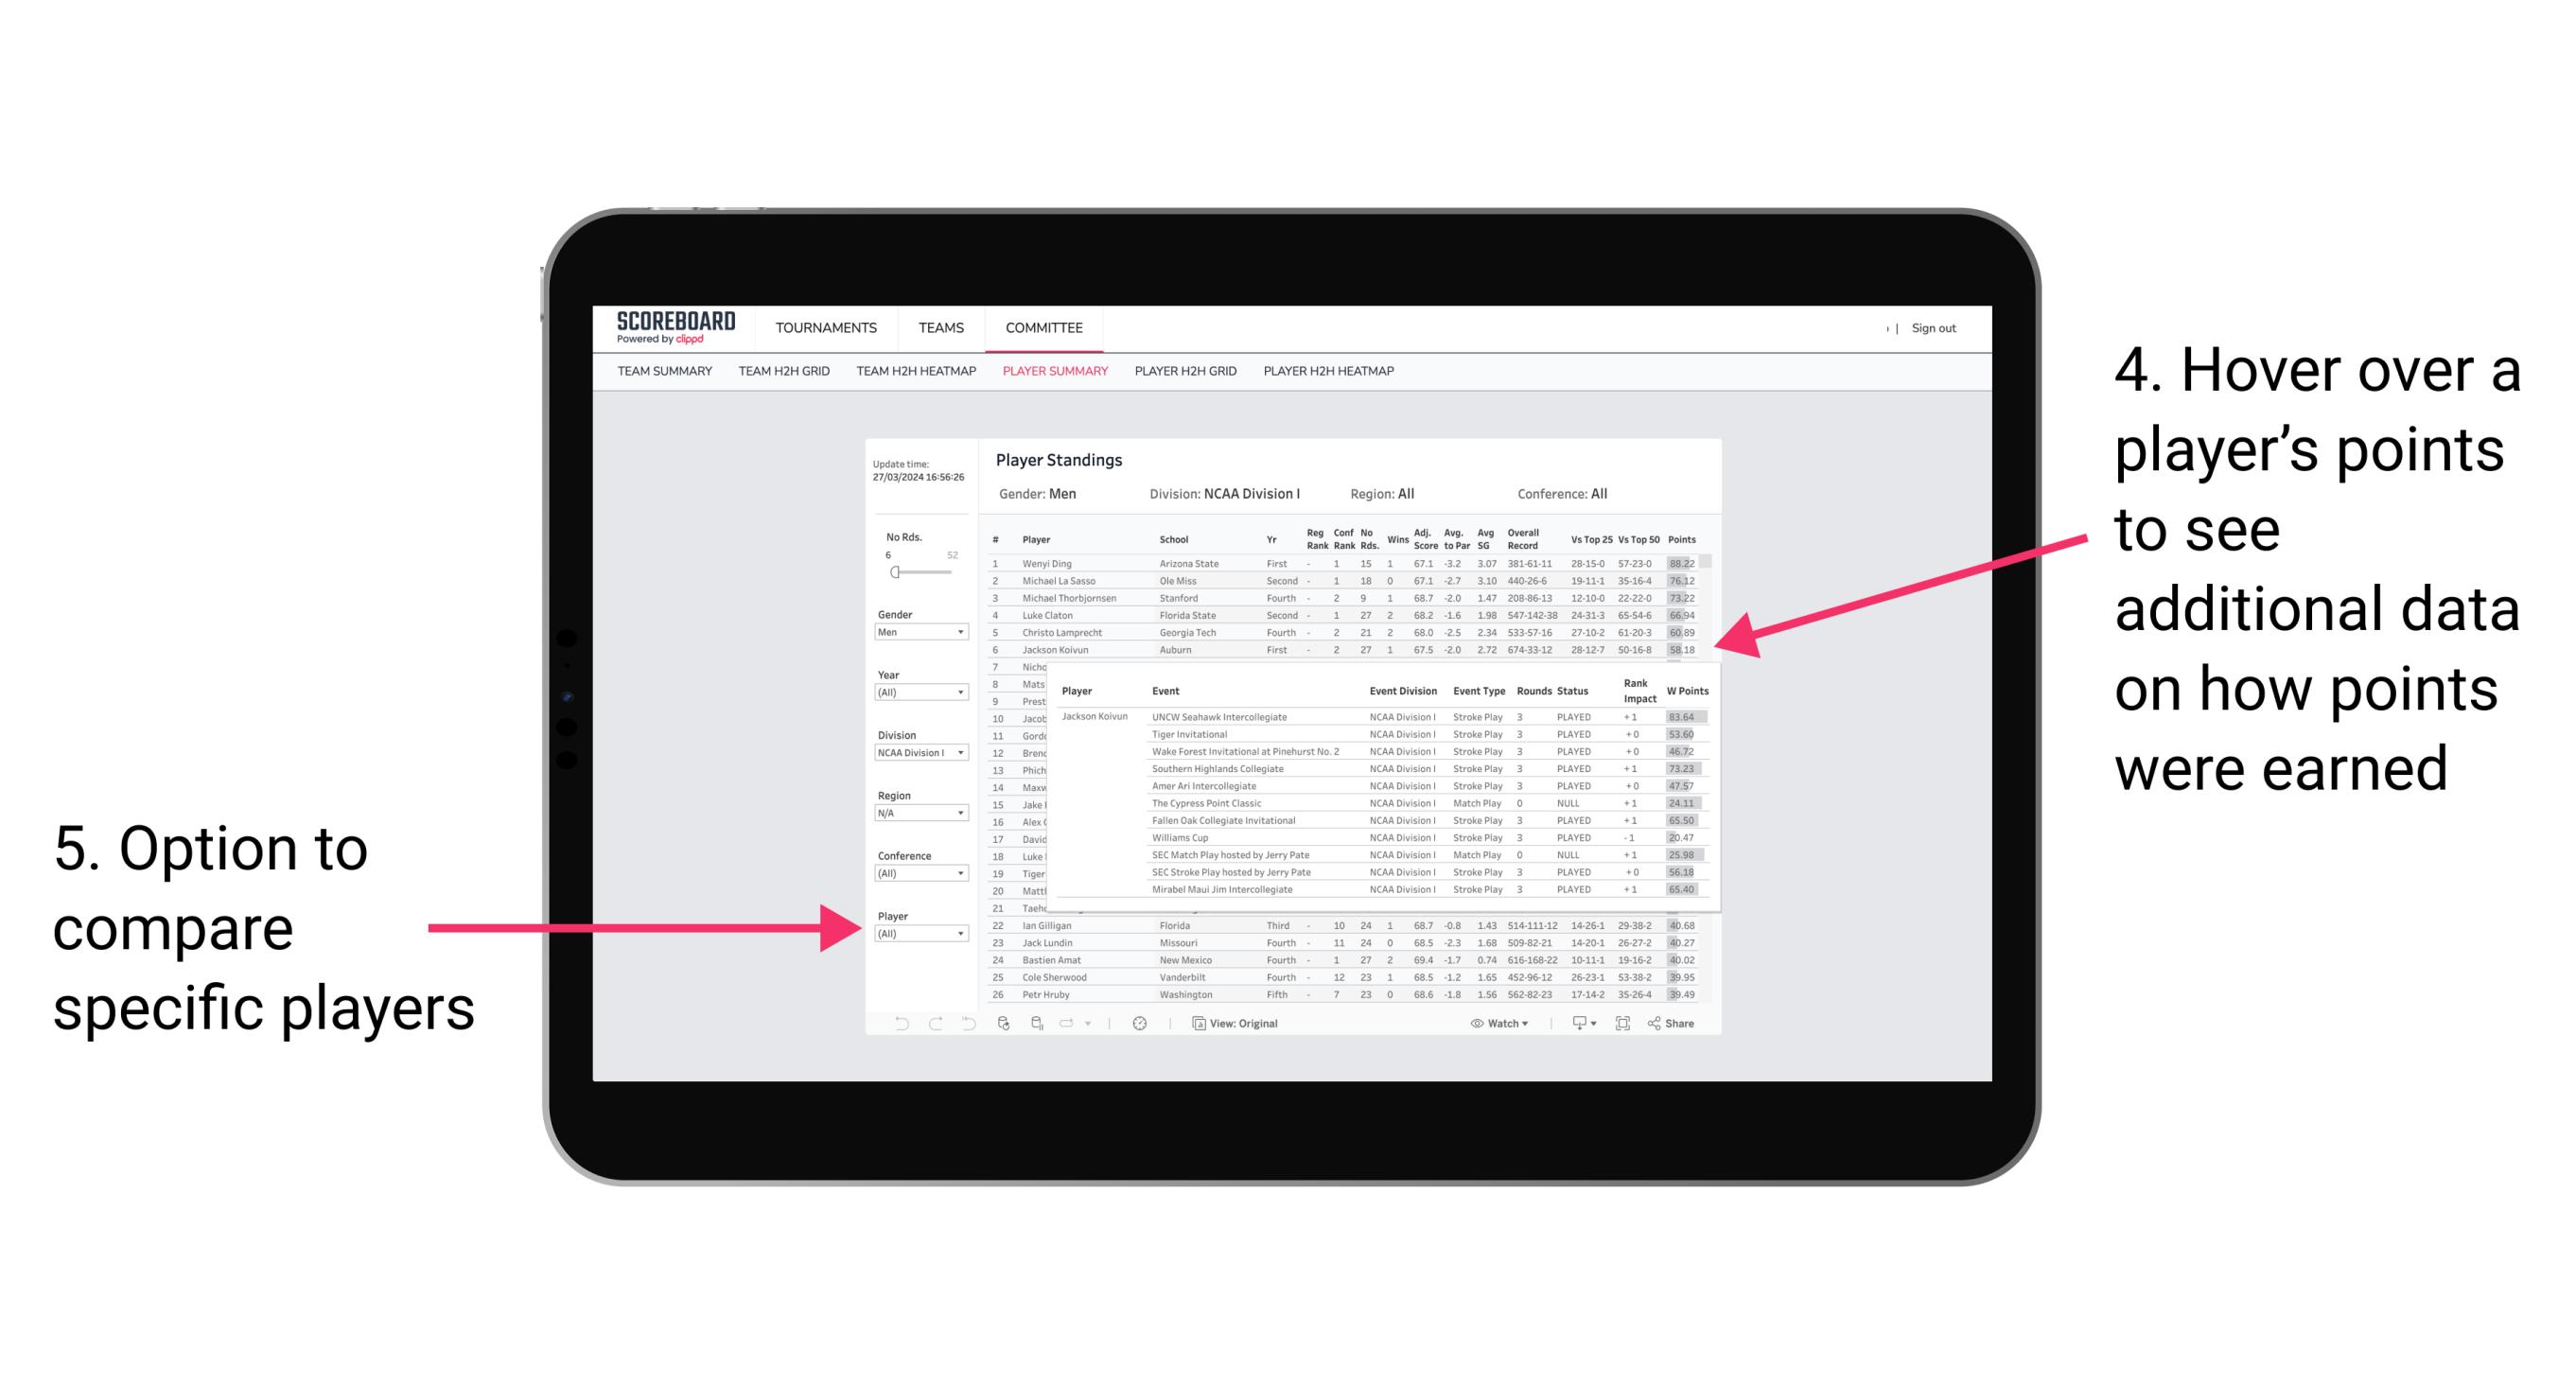Switch to the TEAM SUMMARY tab
Image resolution: width=2576 pixels, height=1386 pixels.
673,374
